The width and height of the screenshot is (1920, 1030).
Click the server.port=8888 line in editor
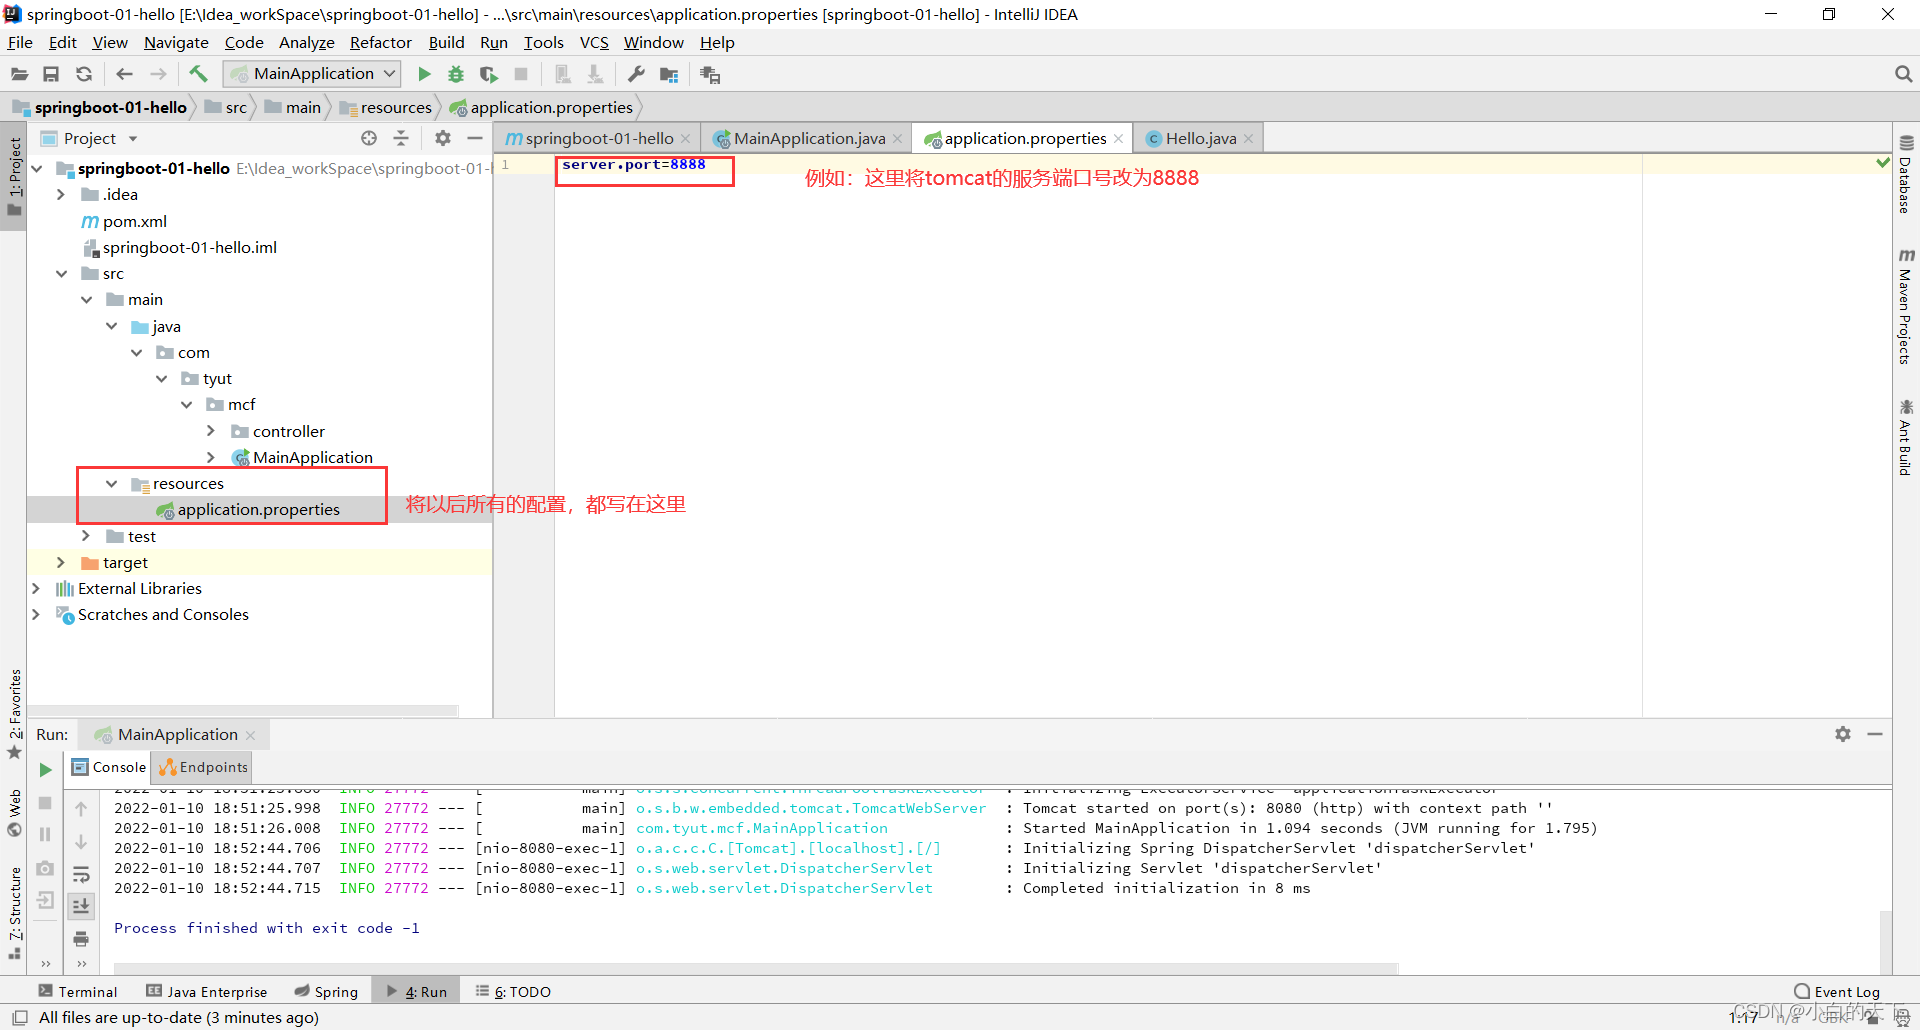pyautogui.click(x=633, y=165)
